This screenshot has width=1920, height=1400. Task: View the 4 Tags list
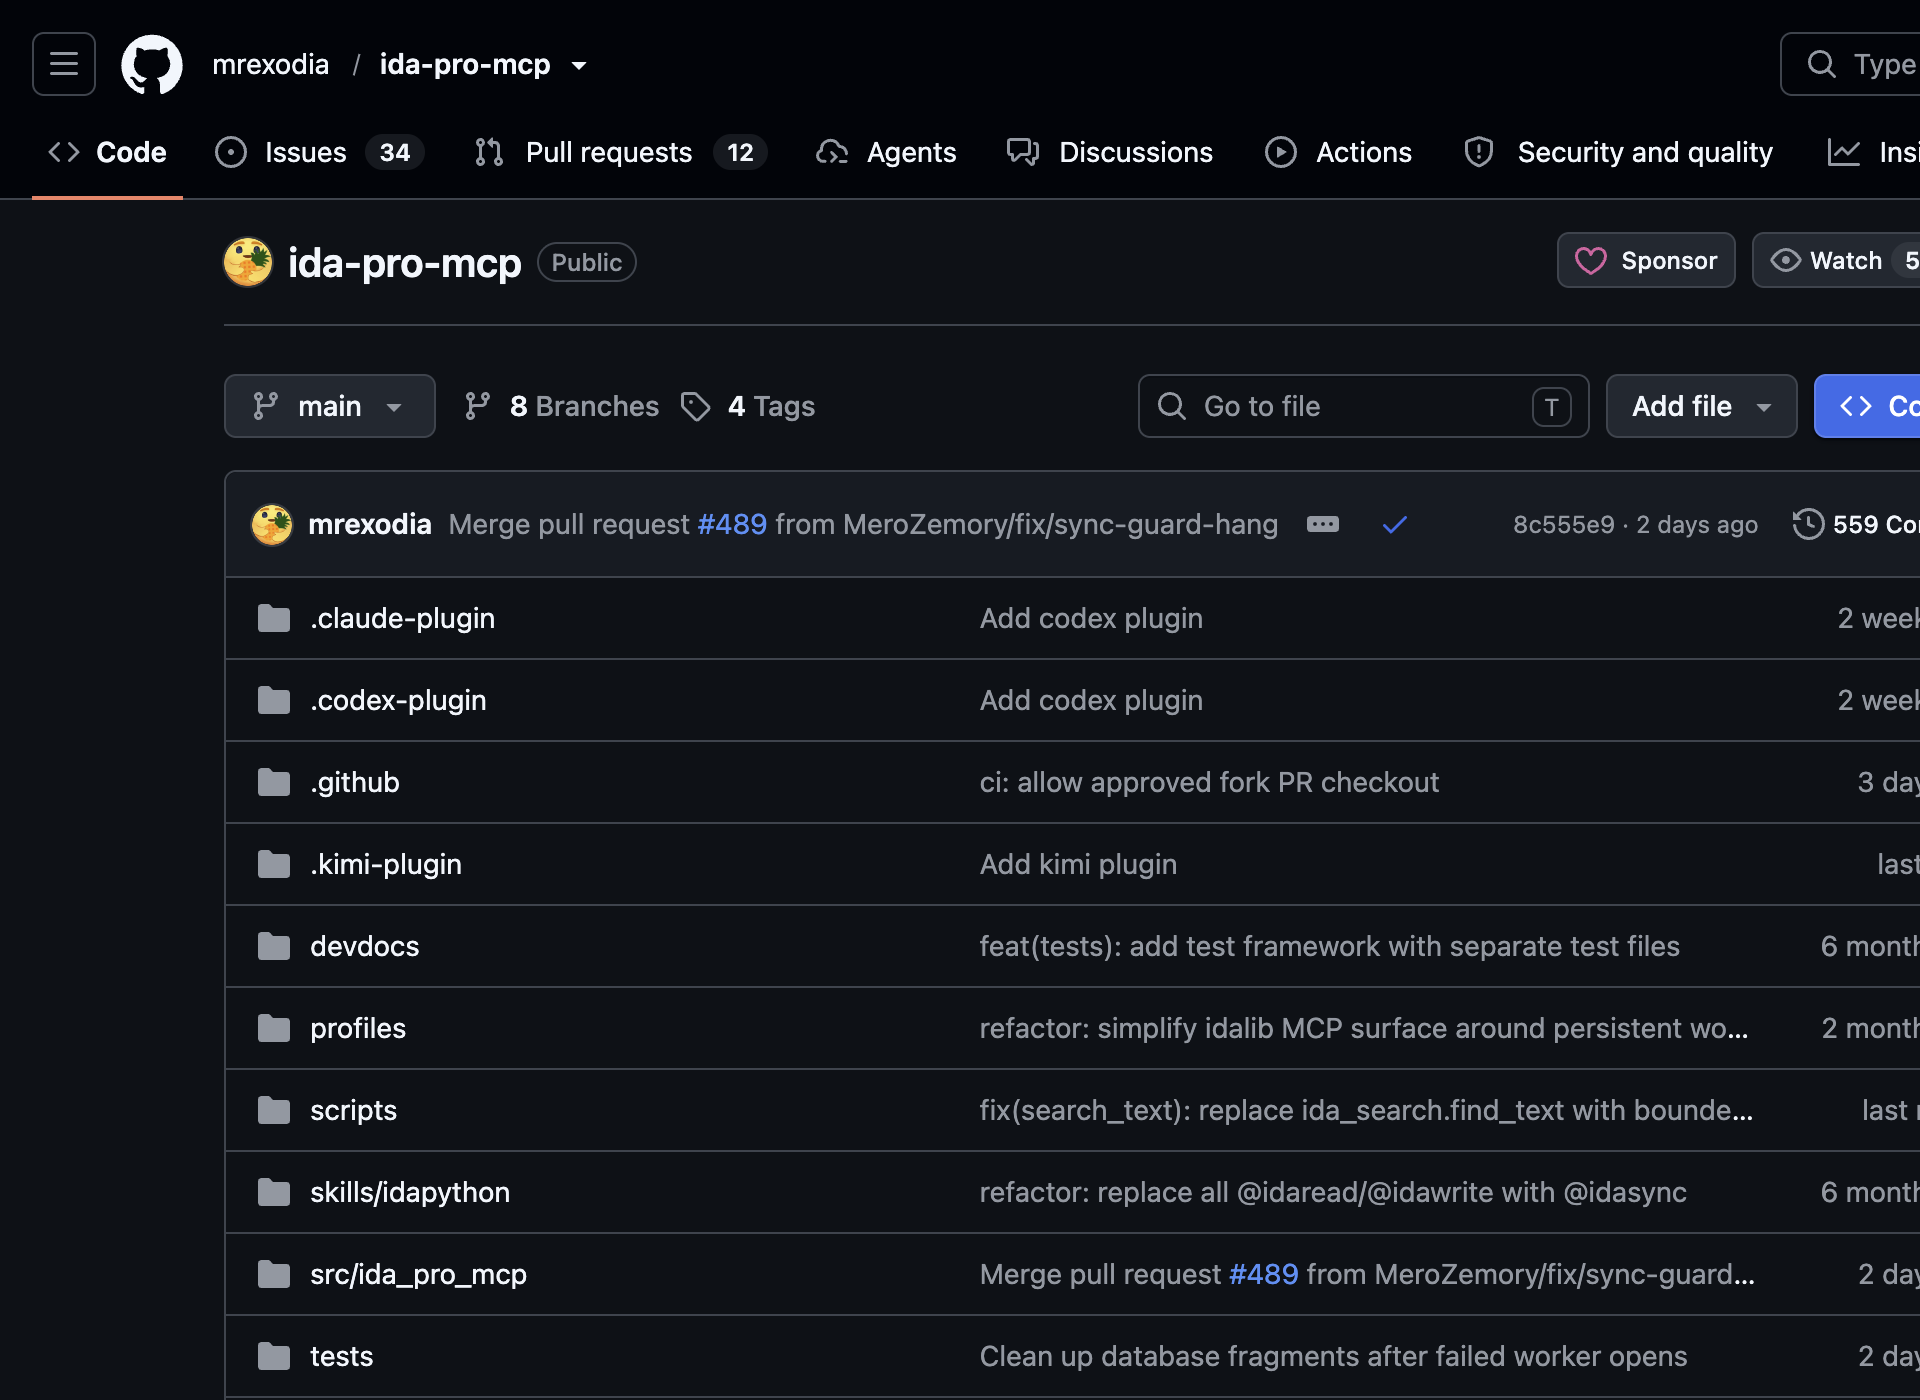click(x=748, y=406)
